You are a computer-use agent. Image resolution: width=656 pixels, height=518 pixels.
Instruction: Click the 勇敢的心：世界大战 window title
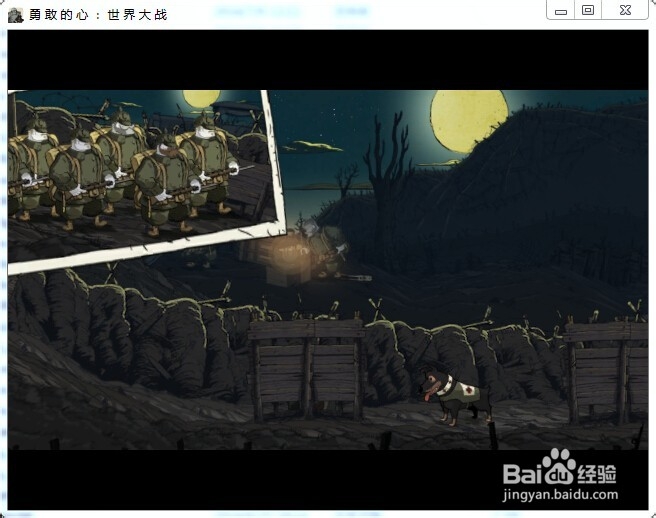[x=98, y=15]
